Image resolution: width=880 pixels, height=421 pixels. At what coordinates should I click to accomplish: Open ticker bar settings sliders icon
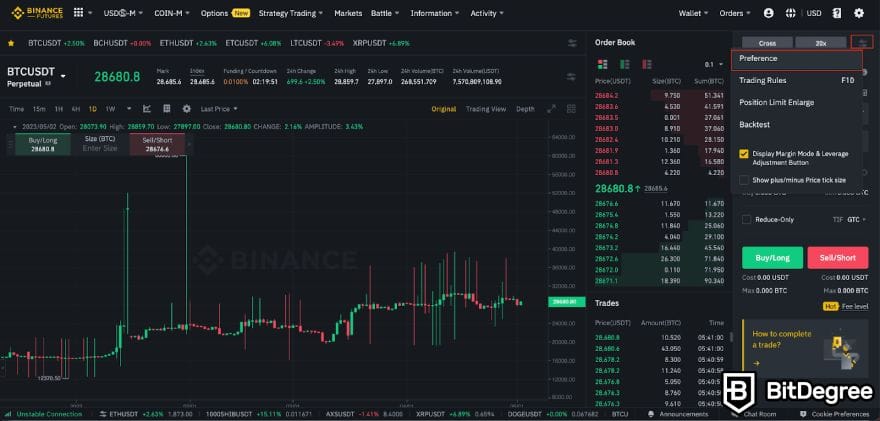point(572,43)
